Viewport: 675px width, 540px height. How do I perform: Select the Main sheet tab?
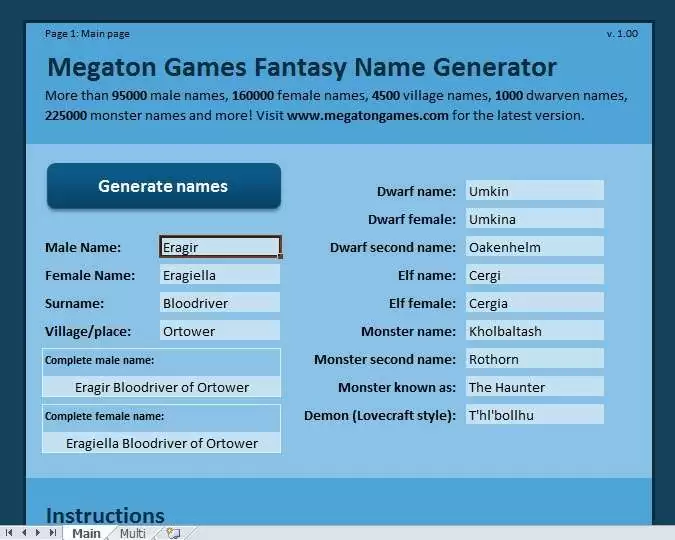[86, 533]
